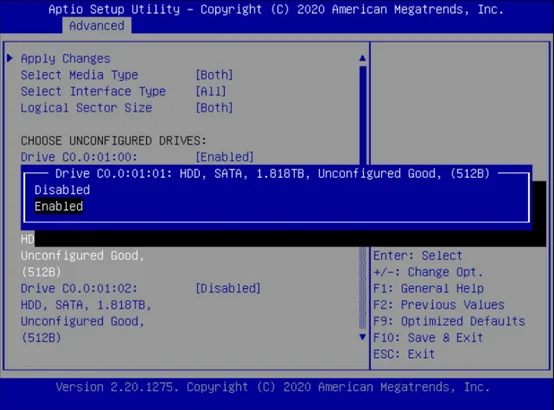The height and width of the screenshot is (410, 554).
Task: Click the Select Interface Type label
Action: tap(93, 91)
